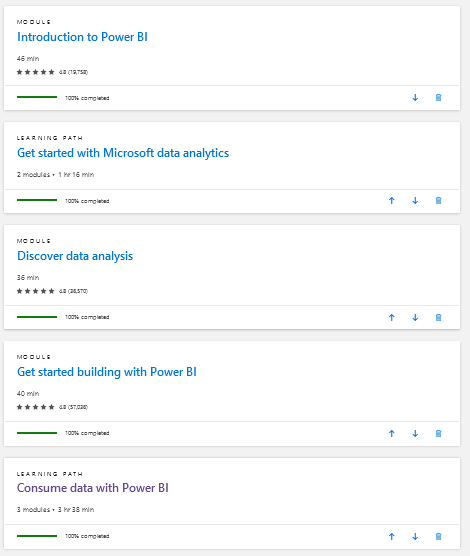Delete Get started building with Power BI
Viewport: 470px width, 556px height.
point(438,433)
